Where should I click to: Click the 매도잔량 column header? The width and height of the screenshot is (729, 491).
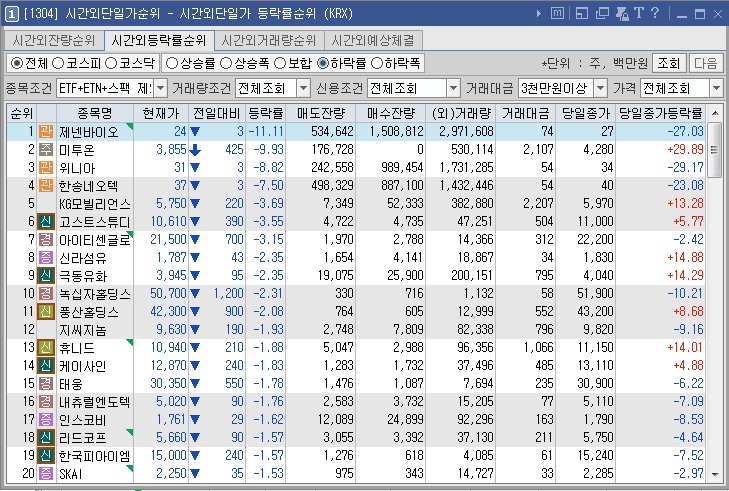[x=321, y=113]
